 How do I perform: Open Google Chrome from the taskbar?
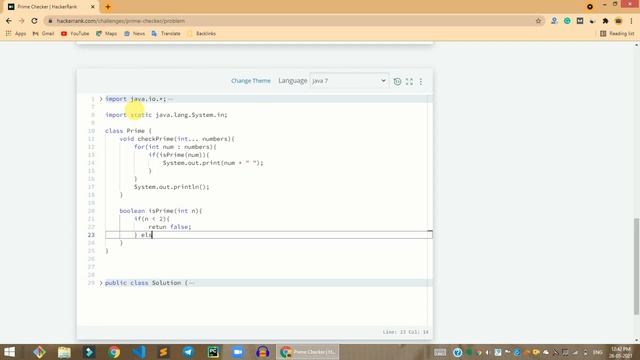[114, 352]
